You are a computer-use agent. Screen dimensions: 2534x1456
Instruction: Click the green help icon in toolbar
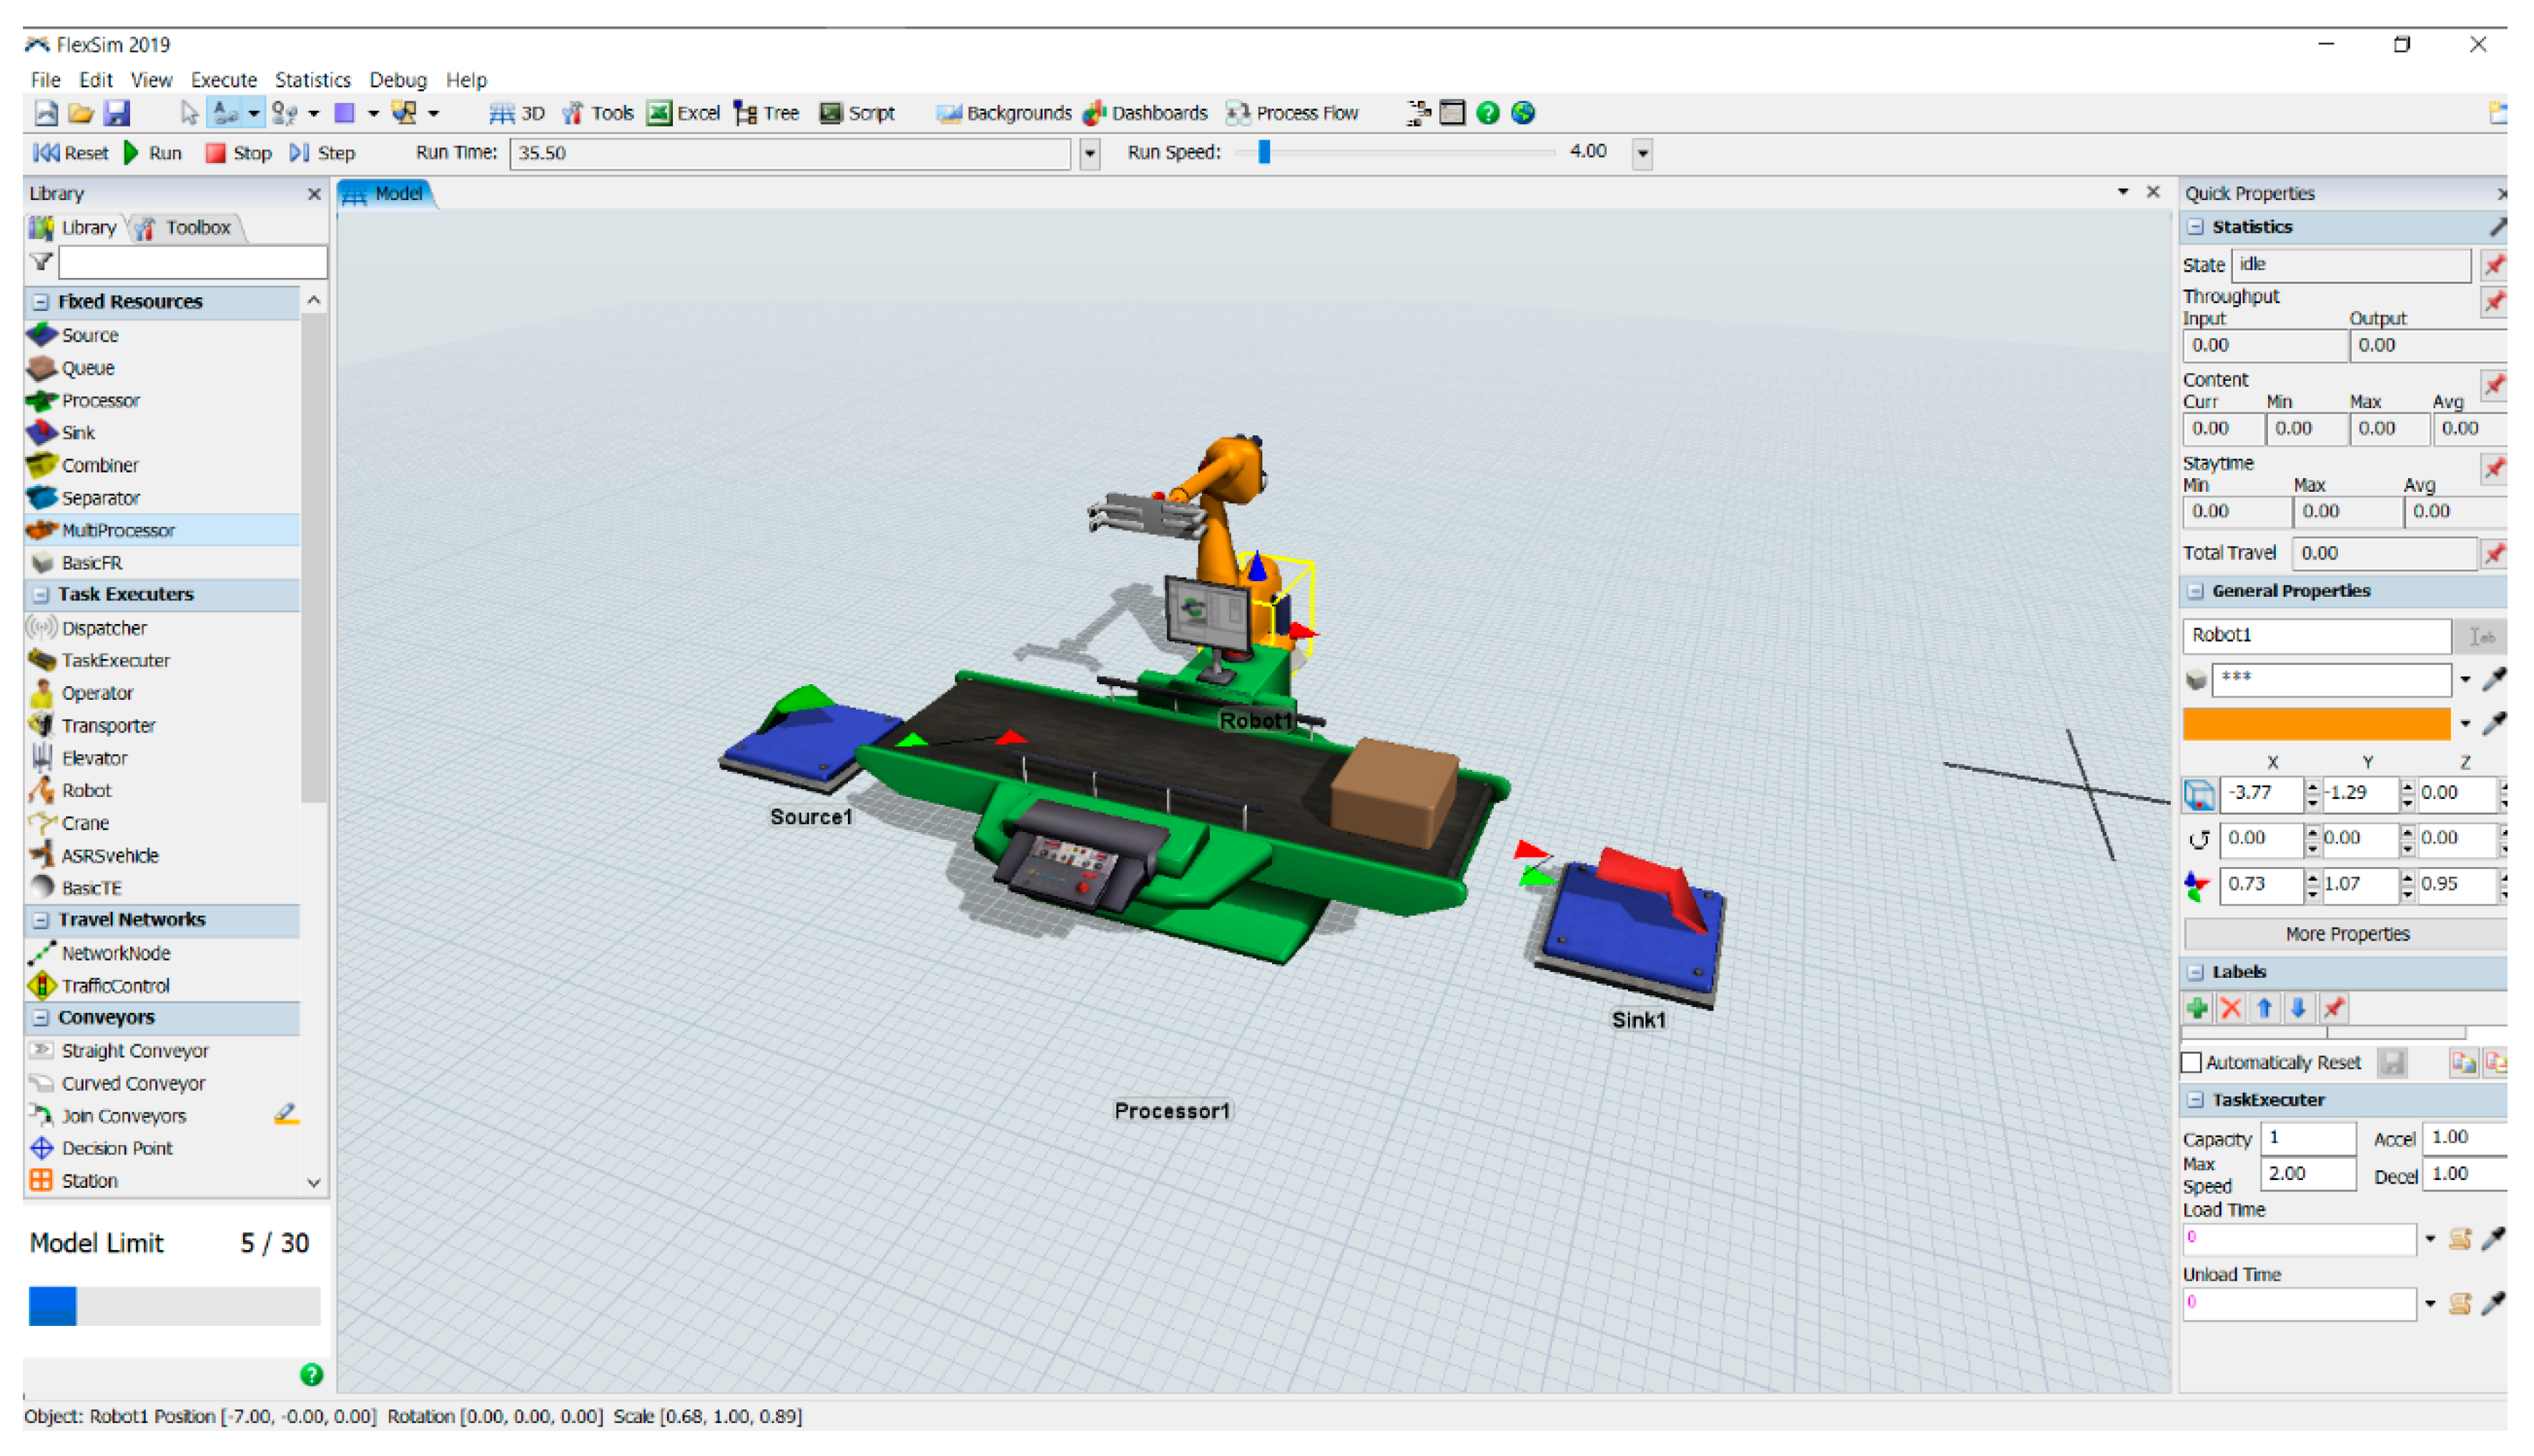(1488, 113)
